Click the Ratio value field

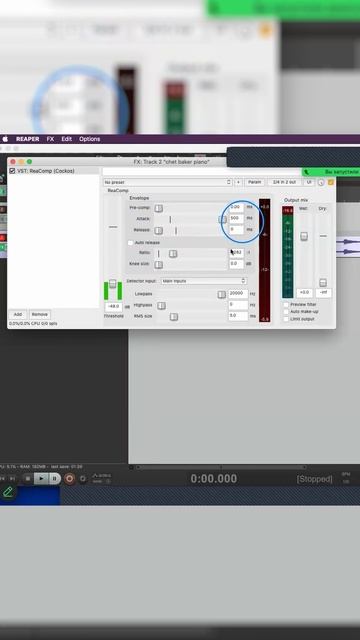tap(236, 253)
